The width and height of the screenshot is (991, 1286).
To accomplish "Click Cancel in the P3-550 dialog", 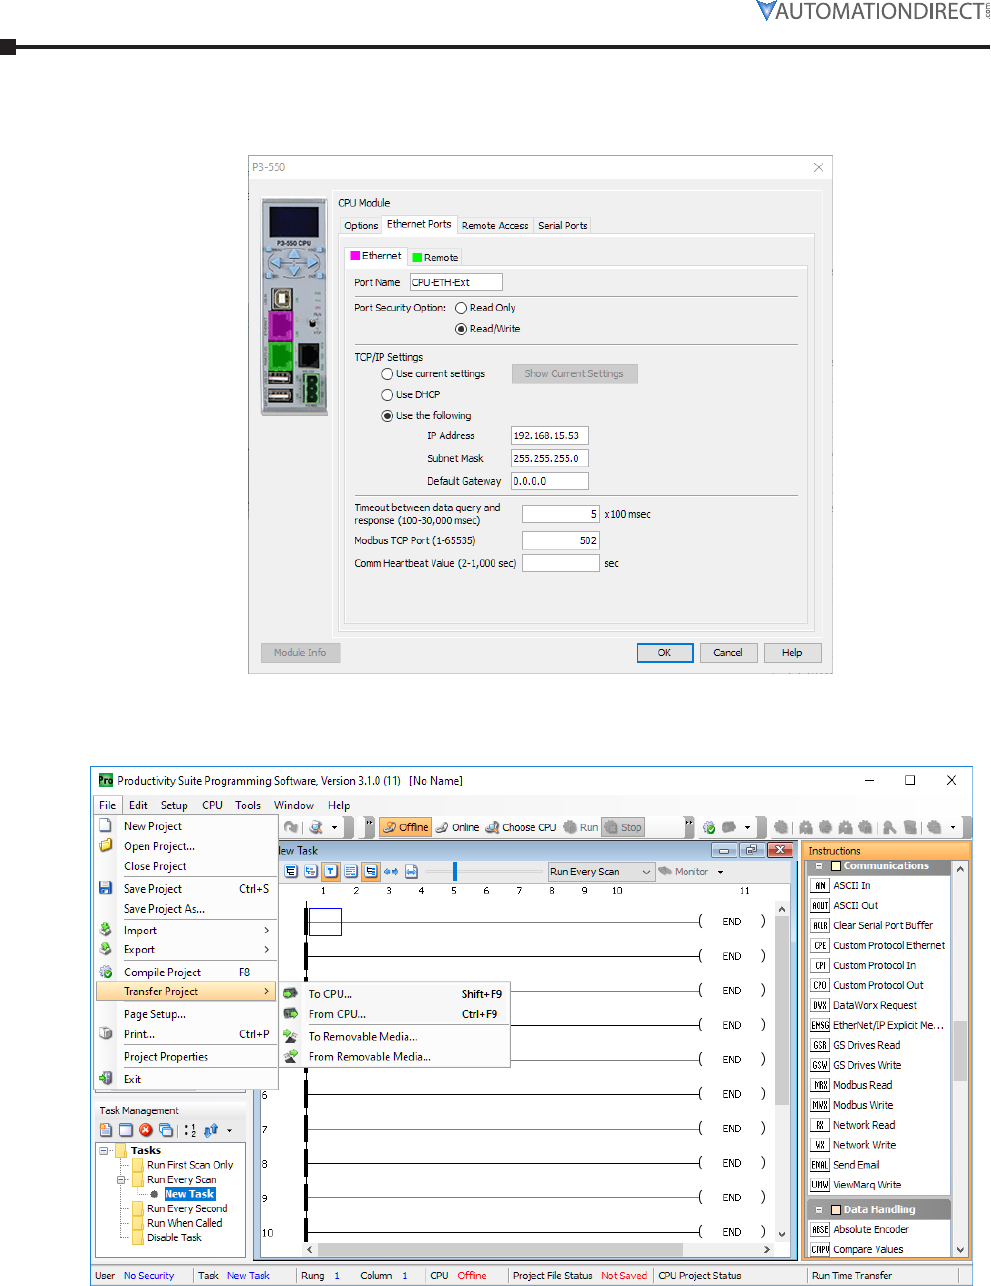I will pos(728,653).
